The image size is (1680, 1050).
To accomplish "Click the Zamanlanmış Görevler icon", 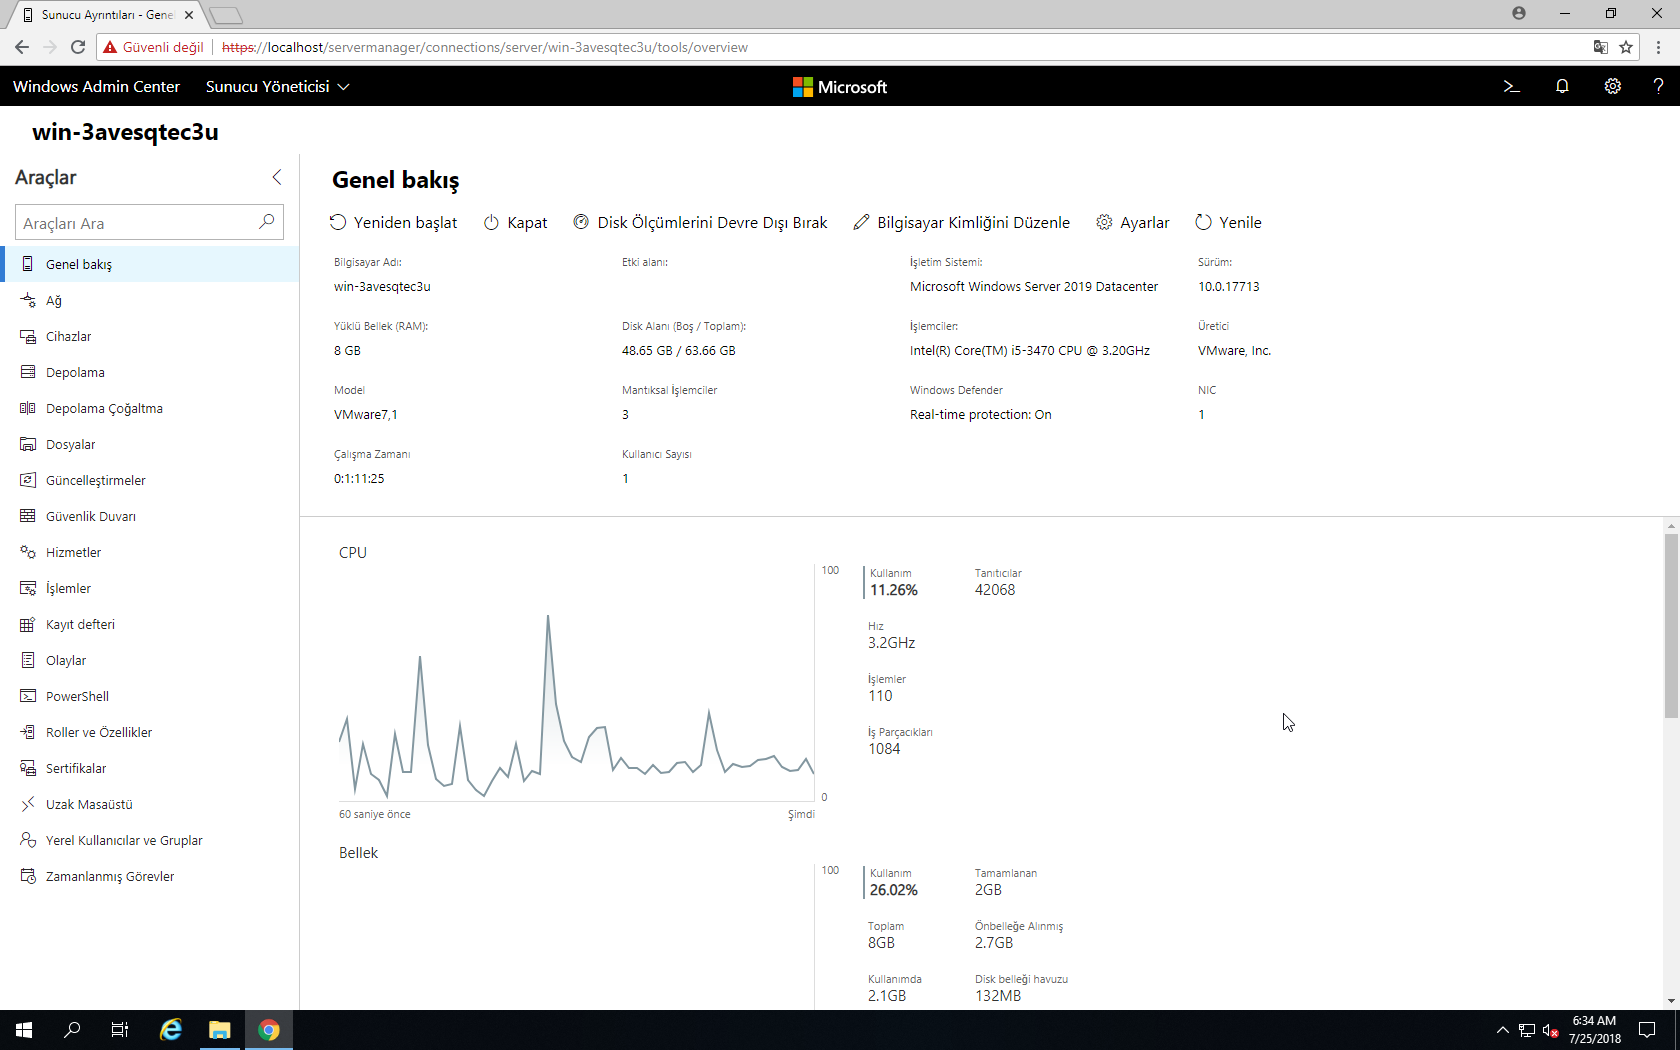I will pyautogui.click(x=28, y=876).
